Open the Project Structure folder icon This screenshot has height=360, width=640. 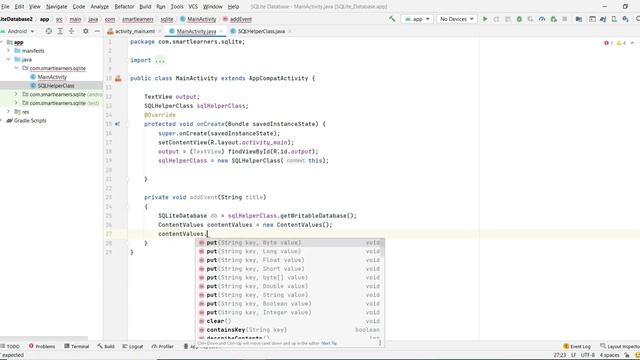click(x=579, y=19)
